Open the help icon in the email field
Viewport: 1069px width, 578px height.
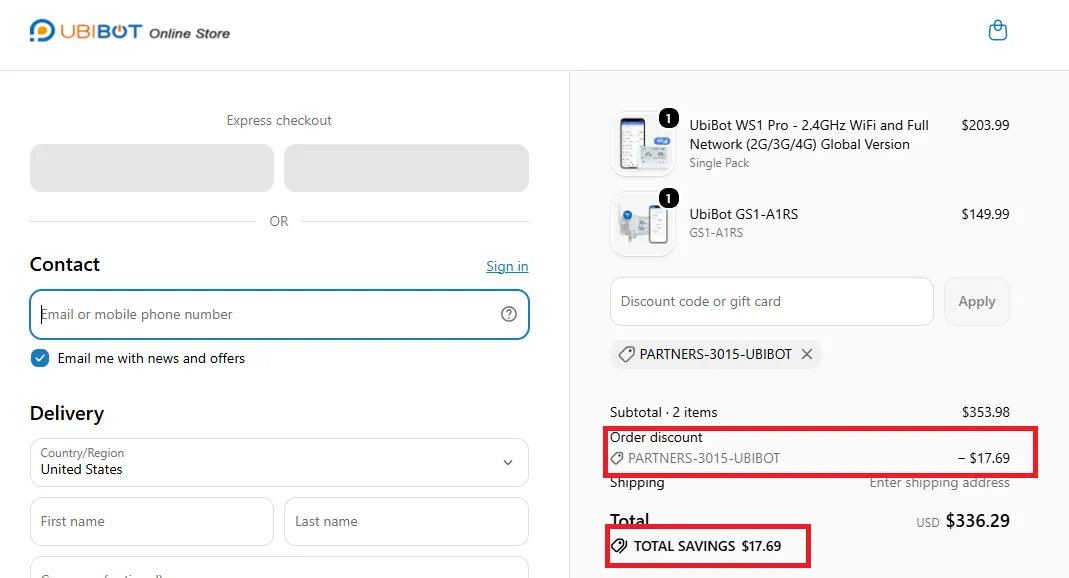(x=509, y=314)
